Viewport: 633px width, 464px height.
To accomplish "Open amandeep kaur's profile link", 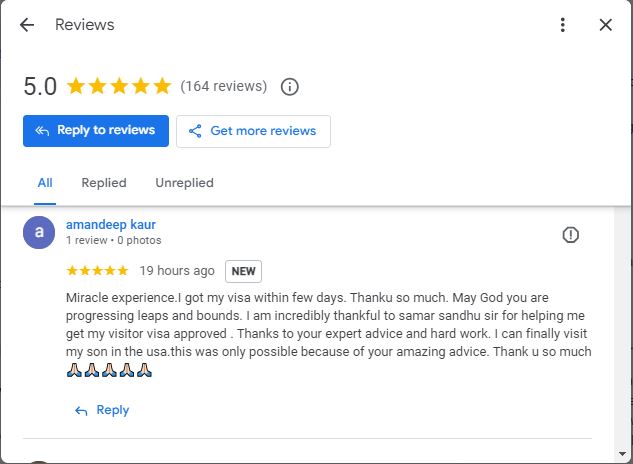I will [111, 225].
